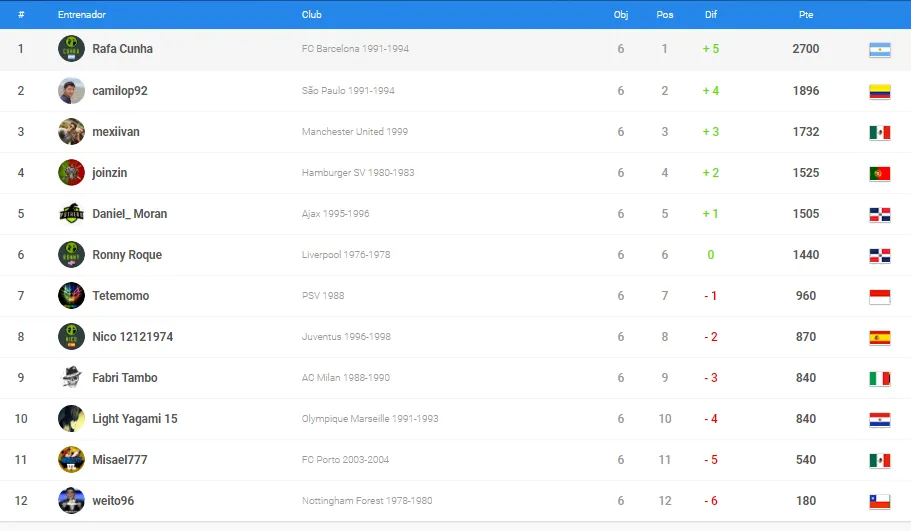
Task: Click Daniel_ Moran's team badge avatar
Action: (71, 213)
